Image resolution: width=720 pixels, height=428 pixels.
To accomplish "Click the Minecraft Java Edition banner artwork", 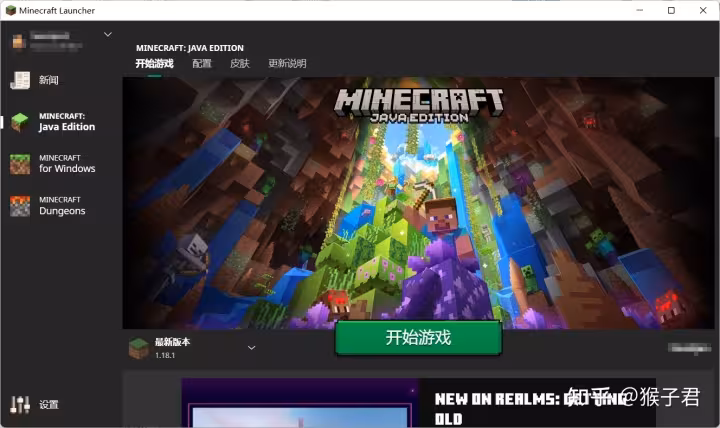I will click(x=418, y=203).
